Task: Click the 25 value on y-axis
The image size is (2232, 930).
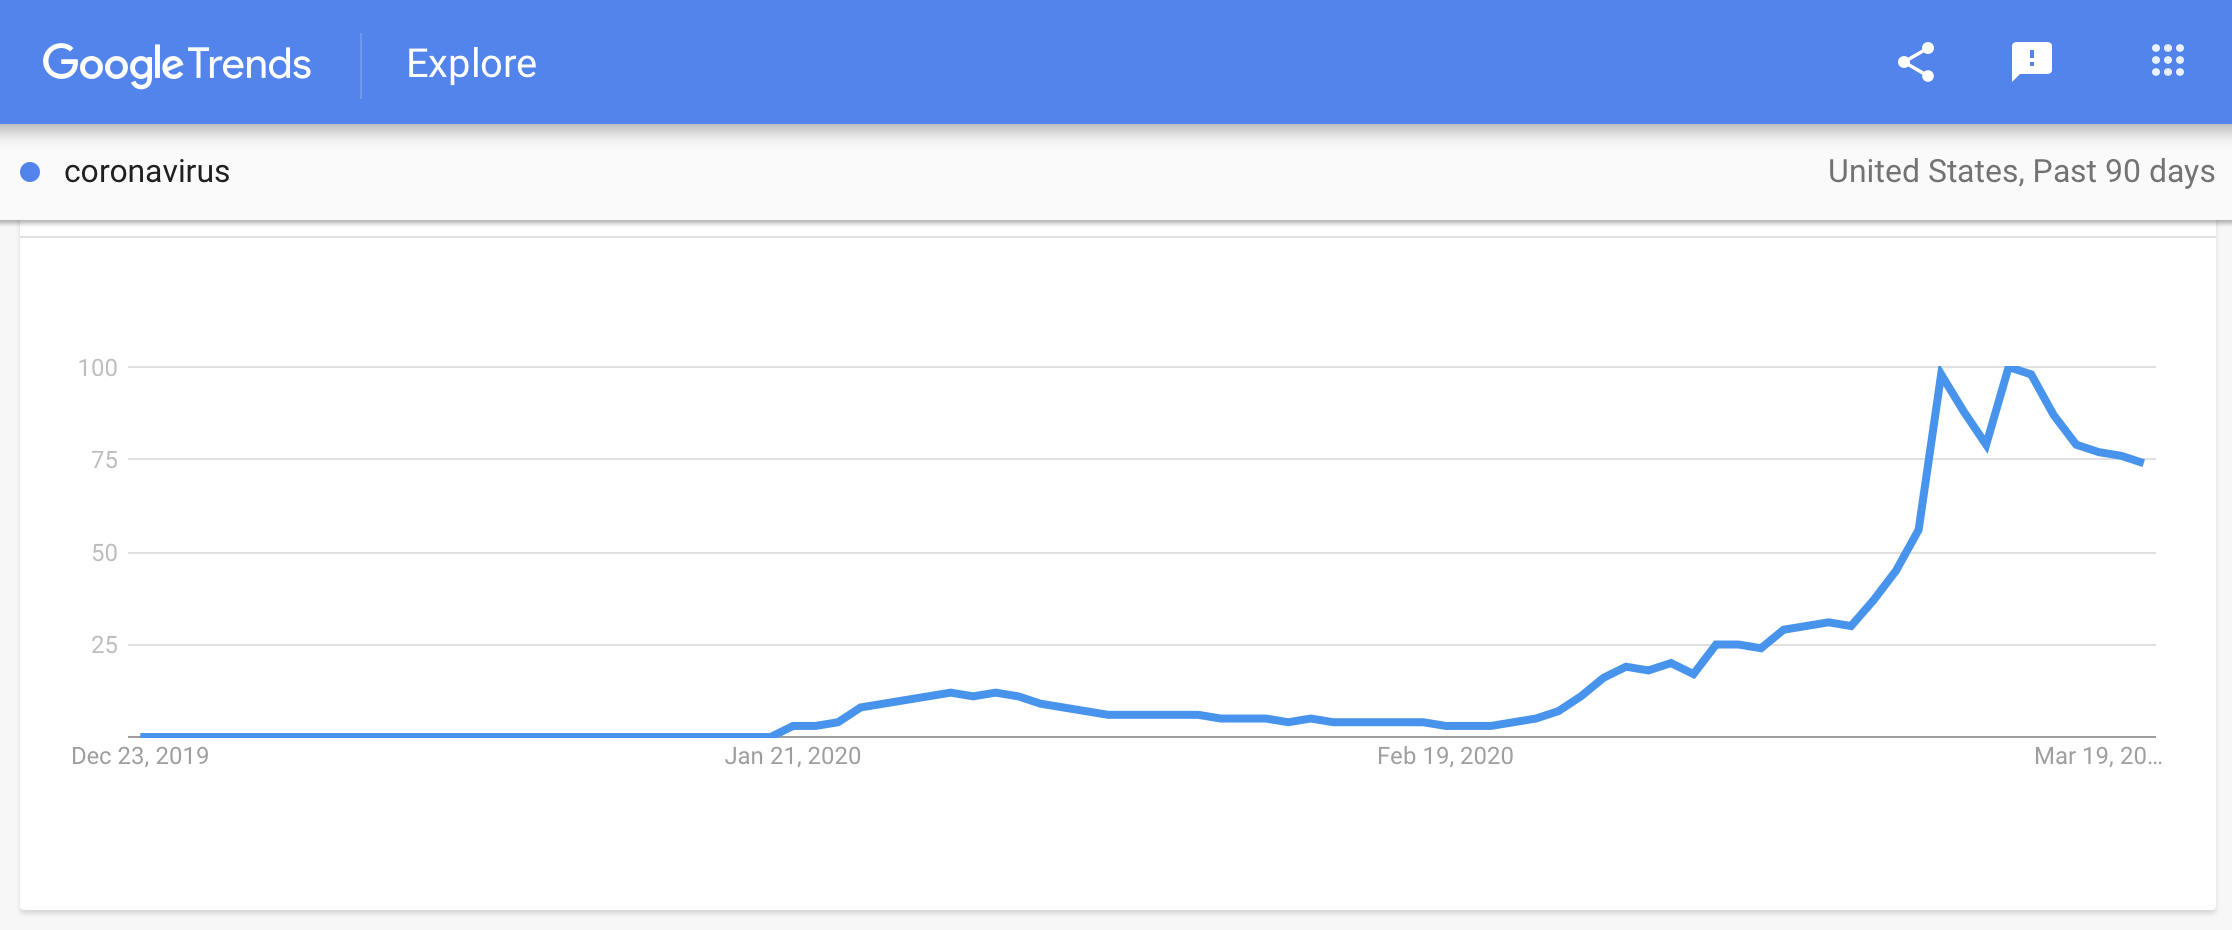Action: [x=104, y=645]
